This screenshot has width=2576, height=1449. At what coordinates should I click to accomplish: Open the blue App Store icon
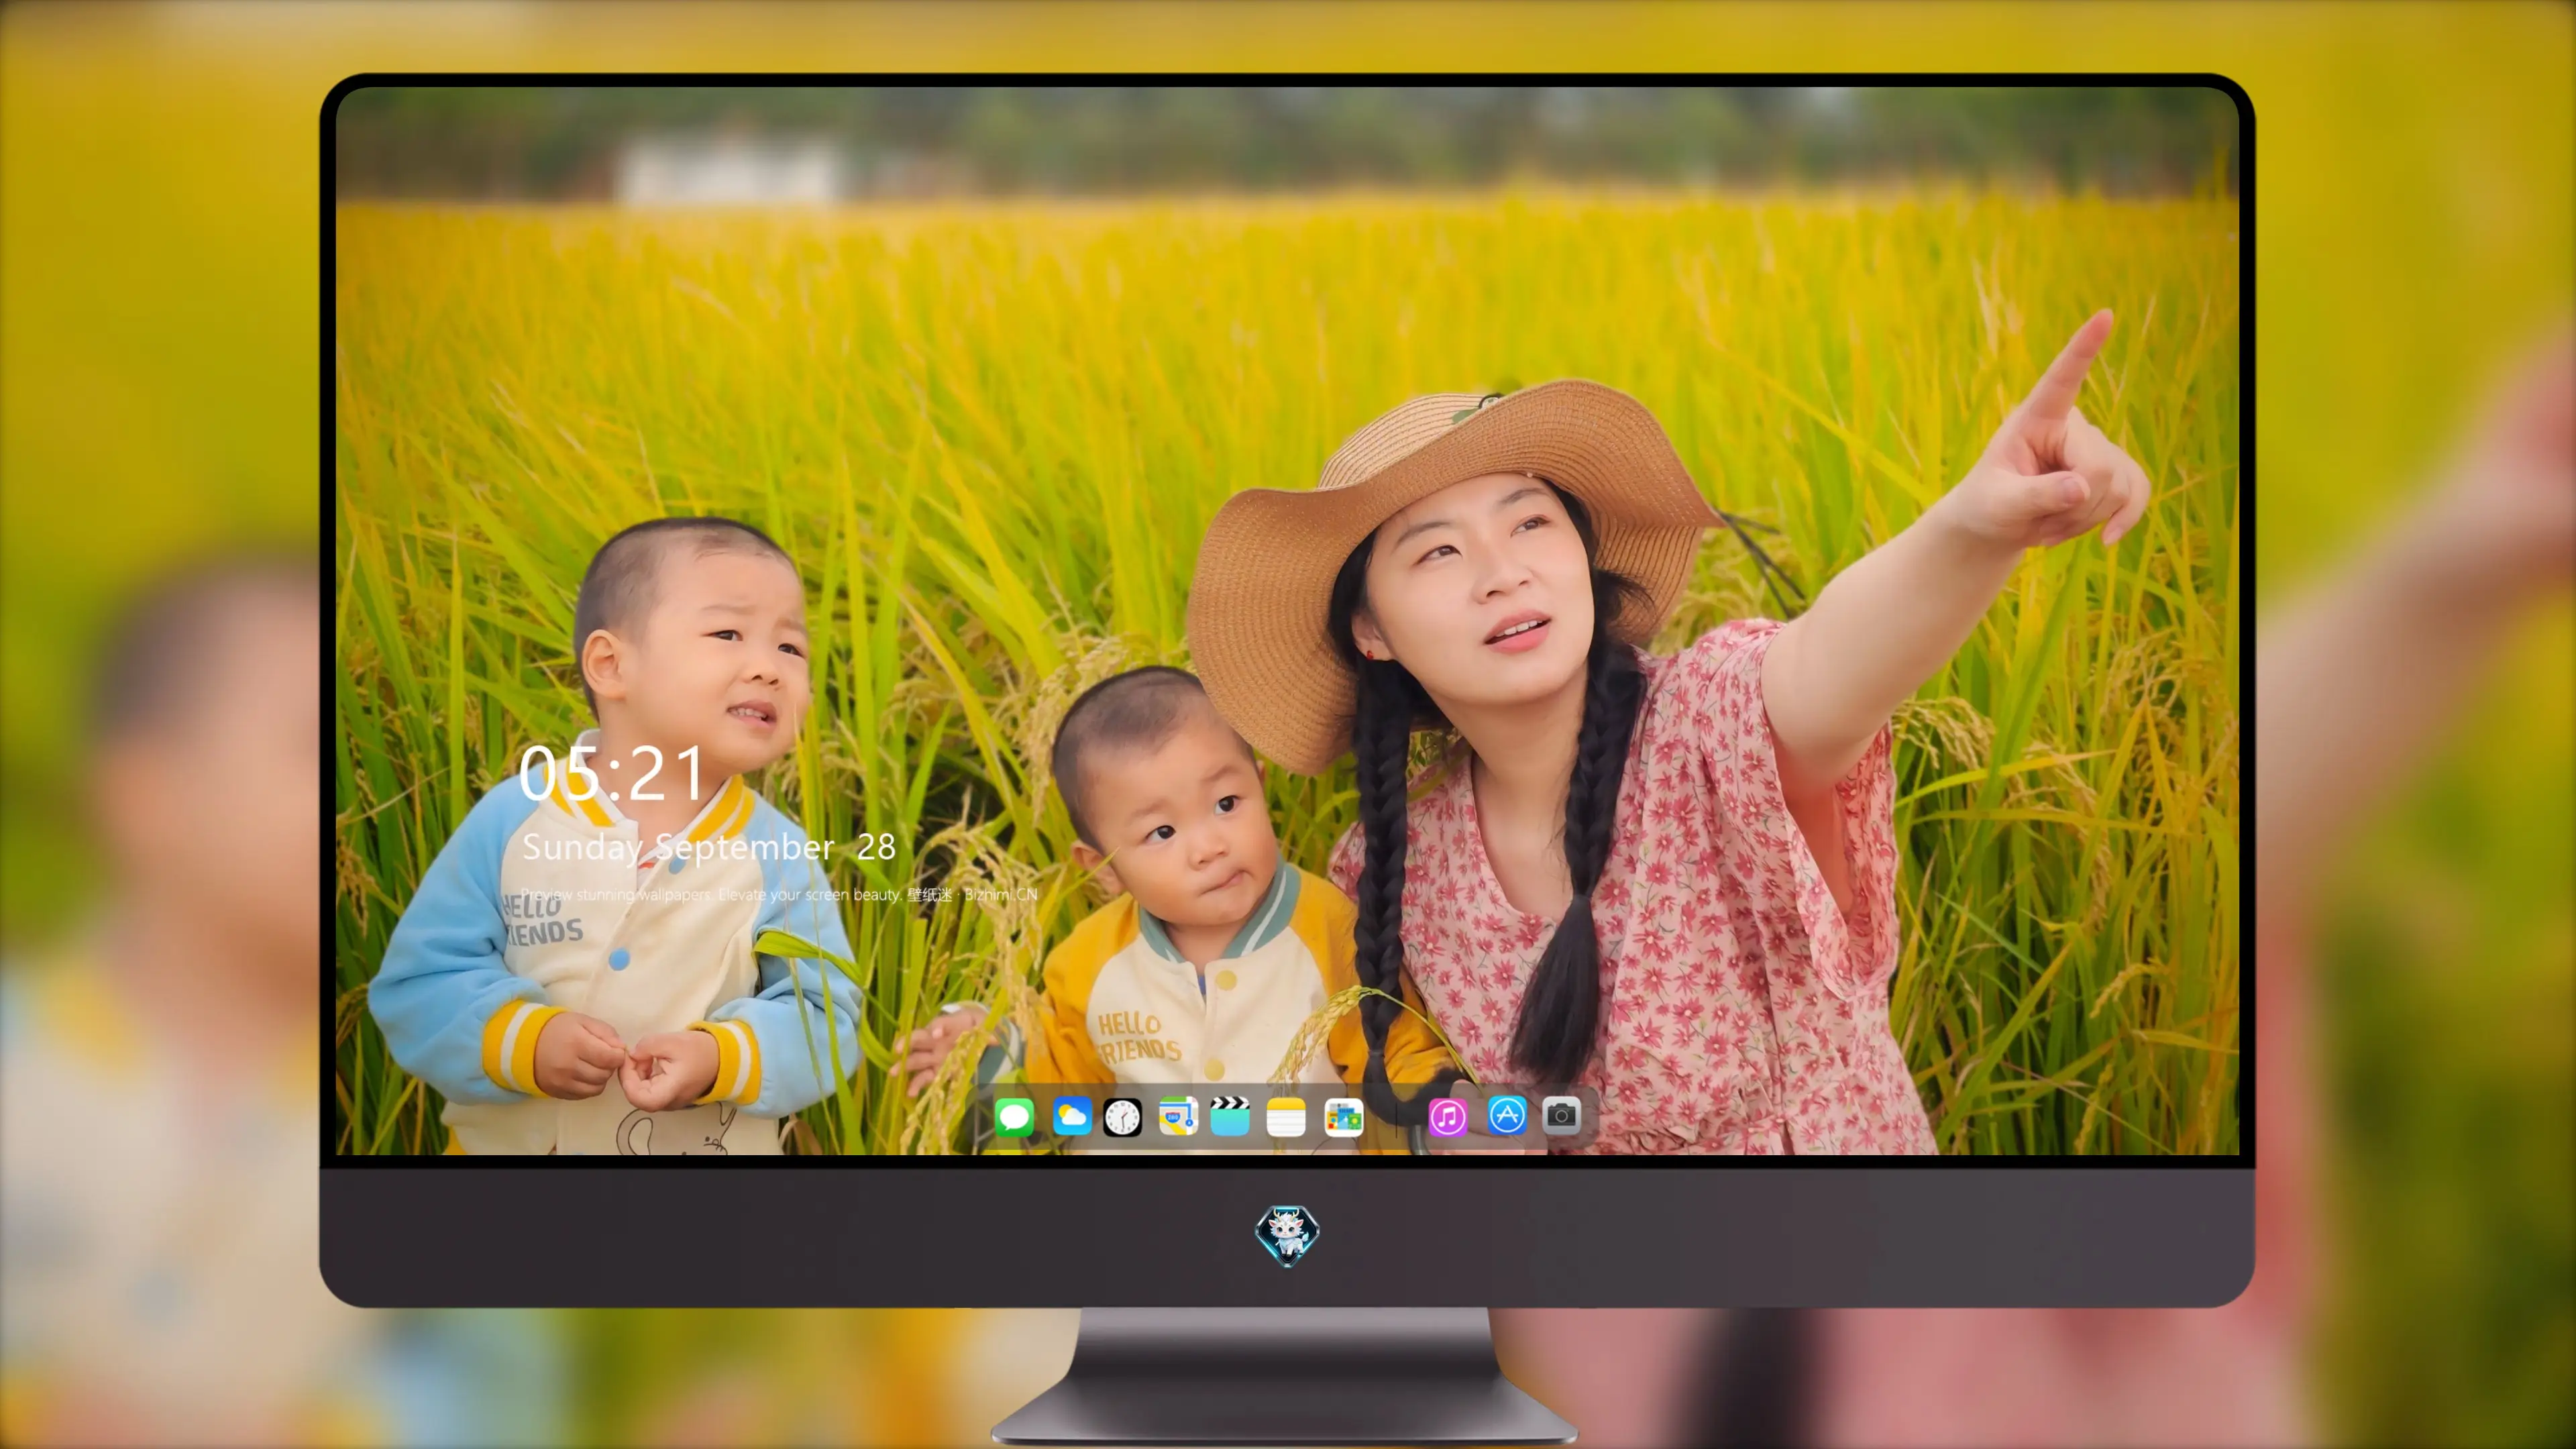click(x=1507, y=1115)
